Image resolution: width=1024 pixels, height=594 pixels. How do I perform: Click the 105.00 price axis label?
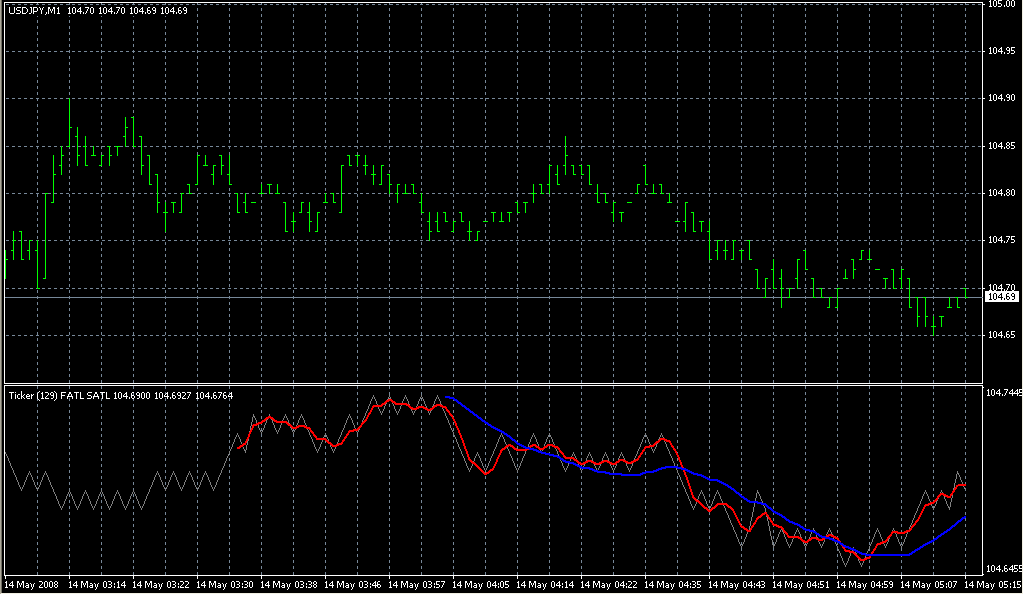tap(1001, 5)
